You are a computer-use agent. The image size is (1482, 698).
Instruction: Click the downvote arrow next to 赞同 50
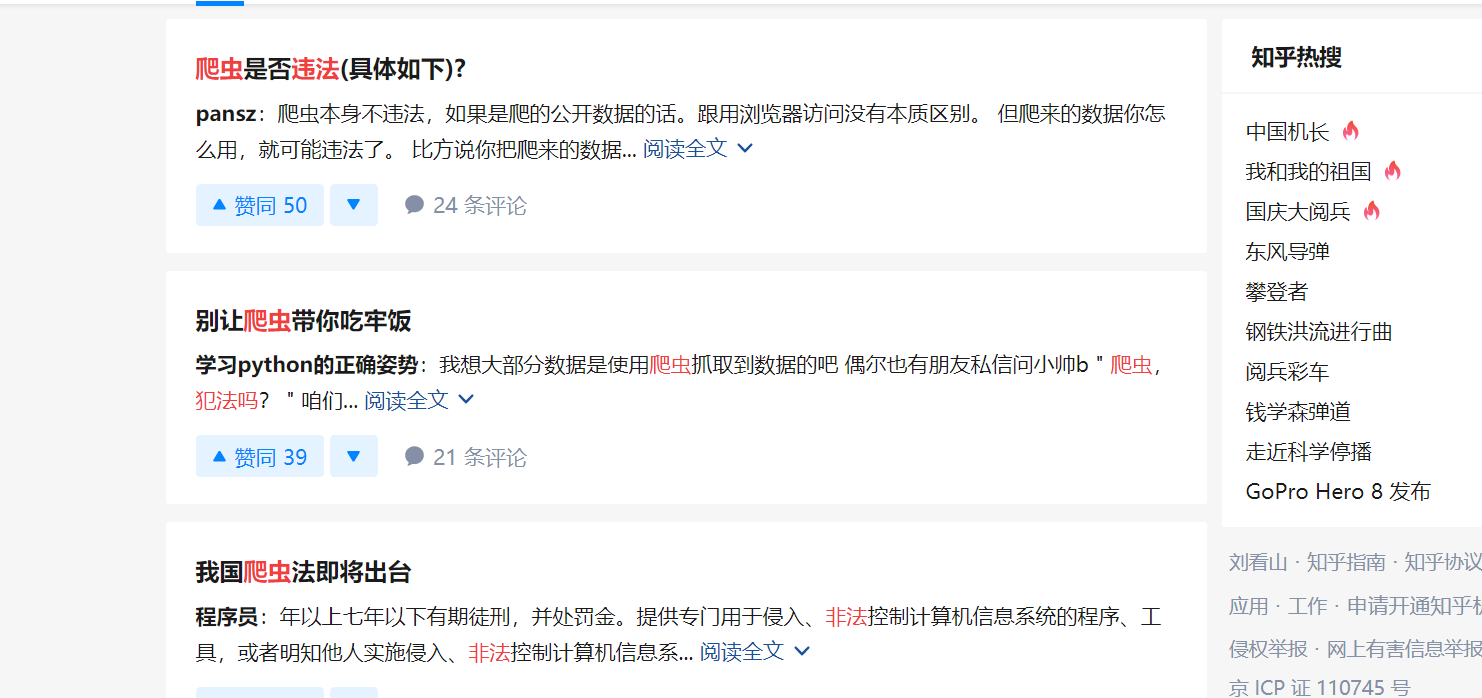point(354,205)
